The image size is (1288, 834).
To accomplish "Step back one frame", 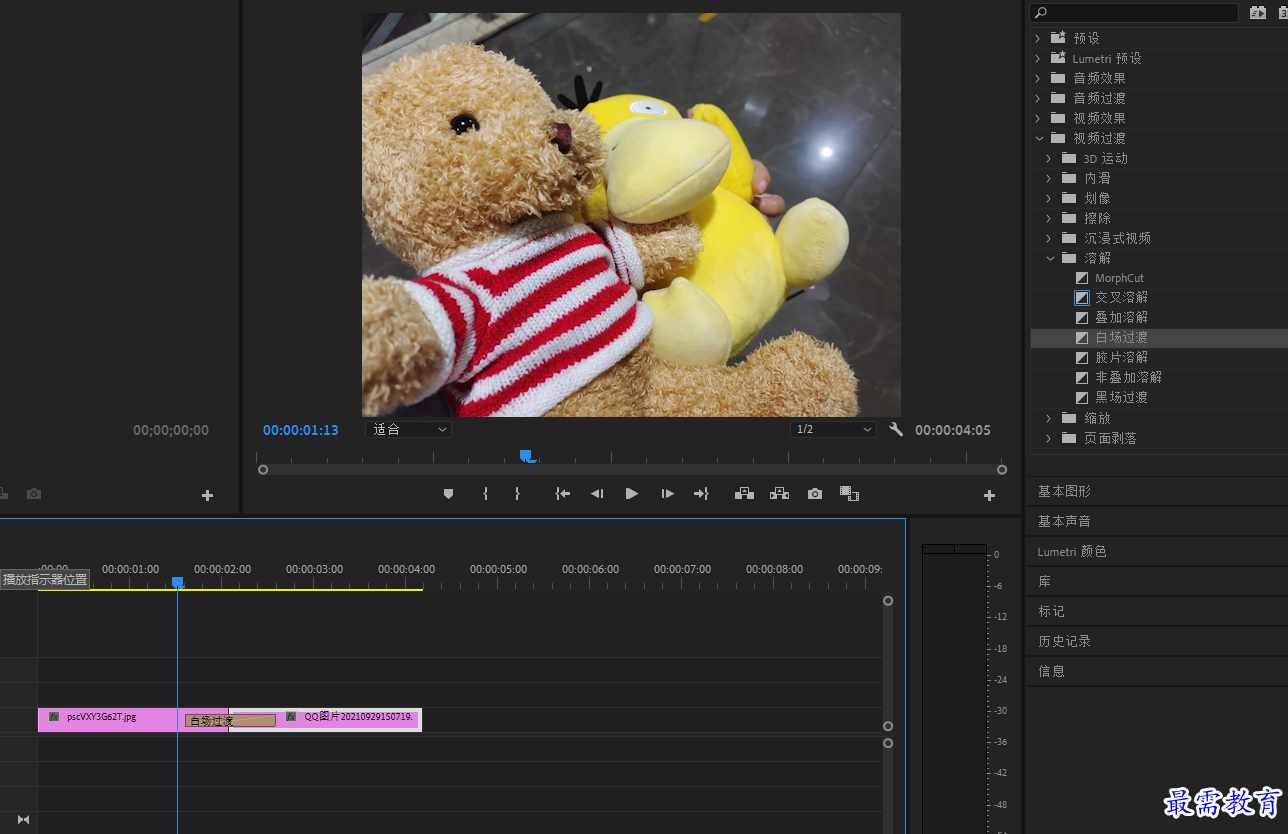I will tap(597, 494).
